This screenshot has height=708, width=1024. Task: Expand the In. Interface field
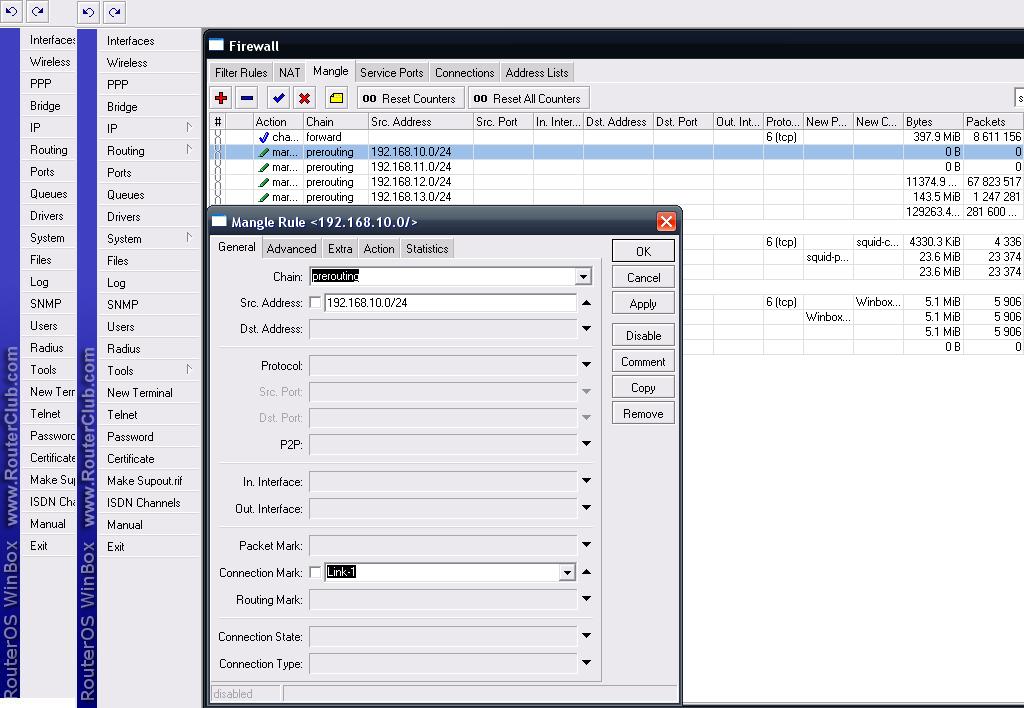[586, 481]
